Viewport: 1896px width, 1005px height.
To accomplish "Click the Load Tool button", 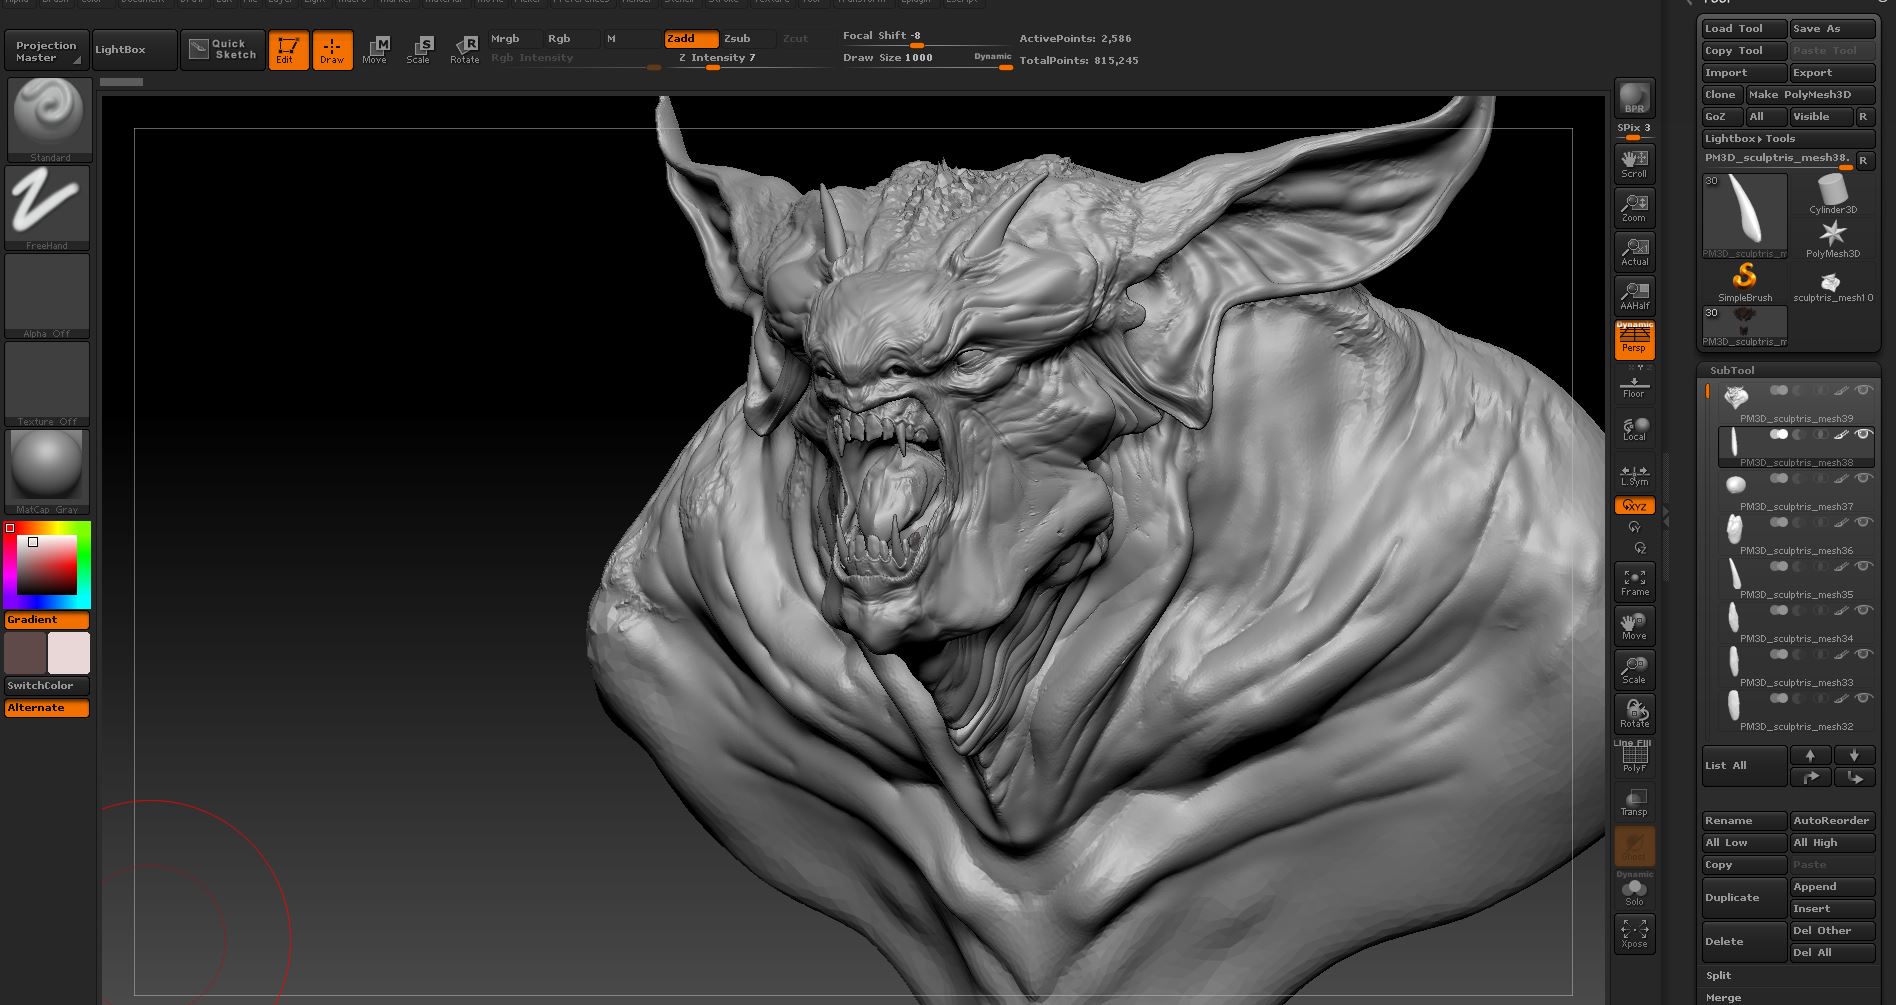I will coord(1744,29).
